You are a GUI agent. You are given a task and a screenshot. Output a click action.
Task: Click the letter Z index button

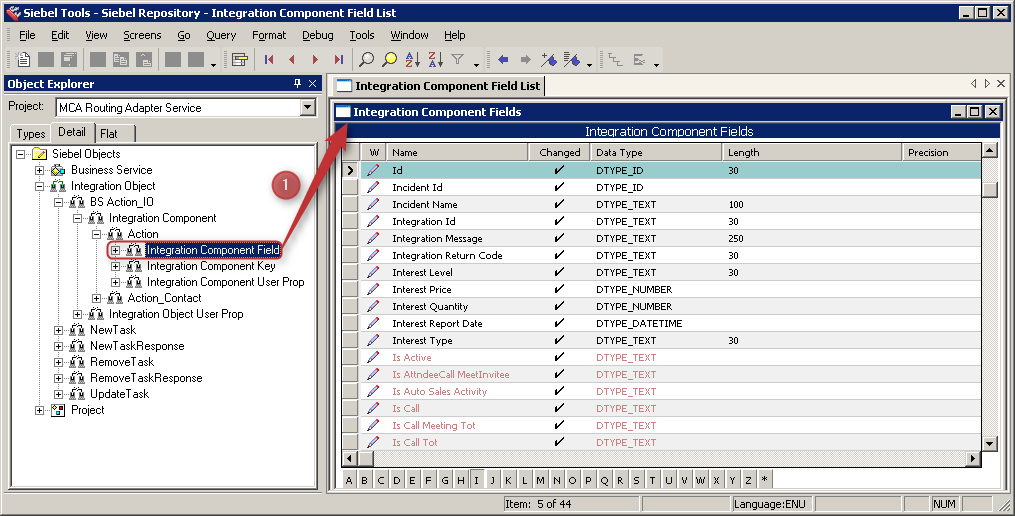click(748, 480)
